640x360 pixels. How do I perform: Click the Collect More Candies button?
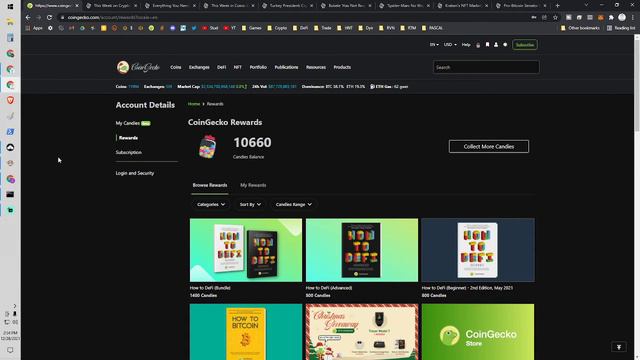tap(489, 147)
